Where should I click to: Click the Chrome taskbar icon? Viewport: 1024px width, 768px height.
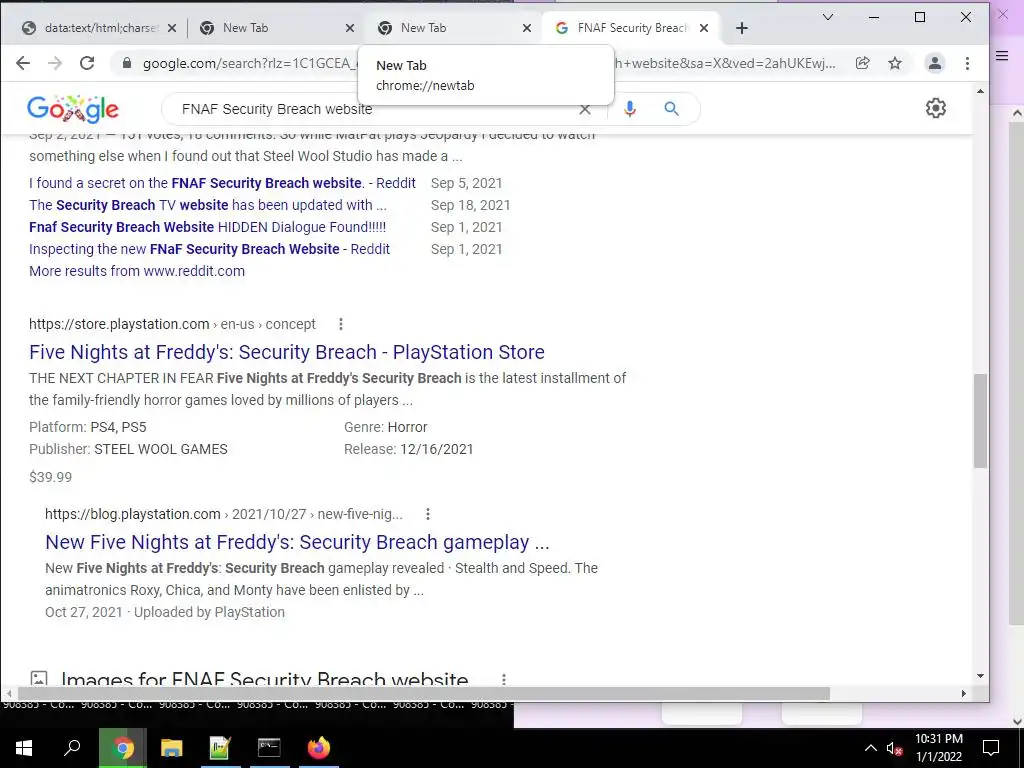pos(123,748)
